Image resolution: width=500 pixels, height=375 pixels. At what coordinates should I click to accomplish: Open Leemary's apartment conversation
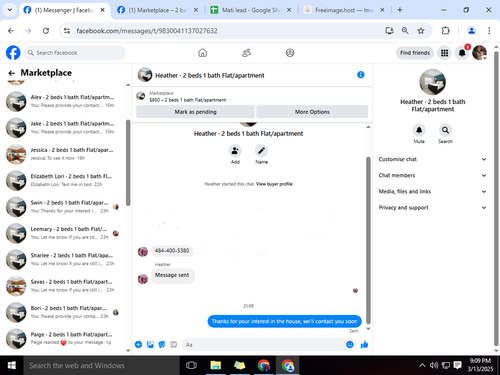coord(63,233)
